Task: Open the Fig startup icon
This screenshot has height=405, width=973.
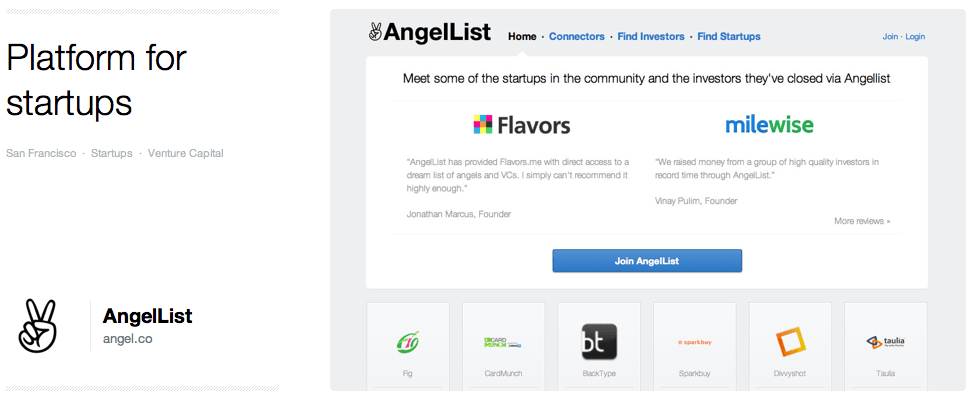Action: [407, 343]
